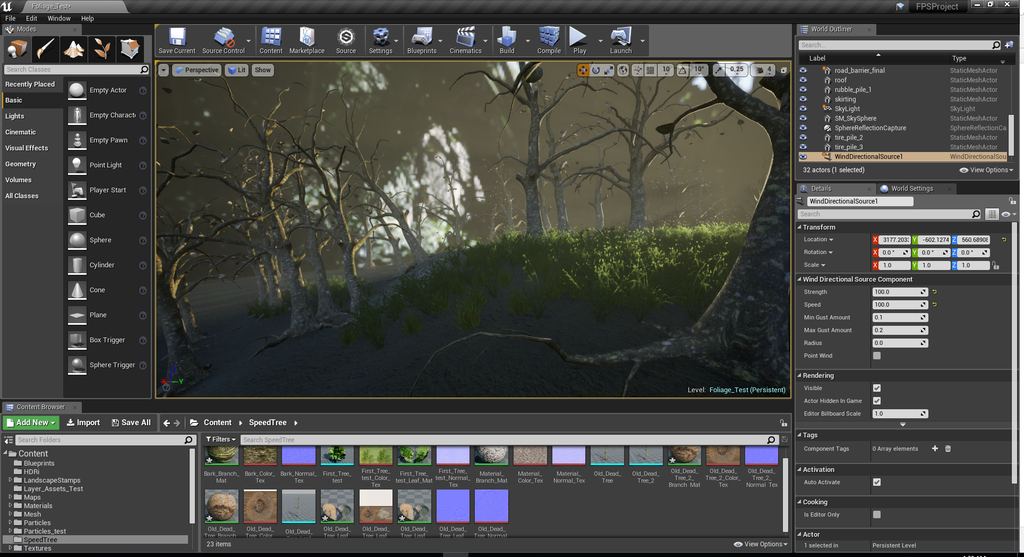Click the Save Current toolbar icon
1024x557 pixels.
click(177, 39)
